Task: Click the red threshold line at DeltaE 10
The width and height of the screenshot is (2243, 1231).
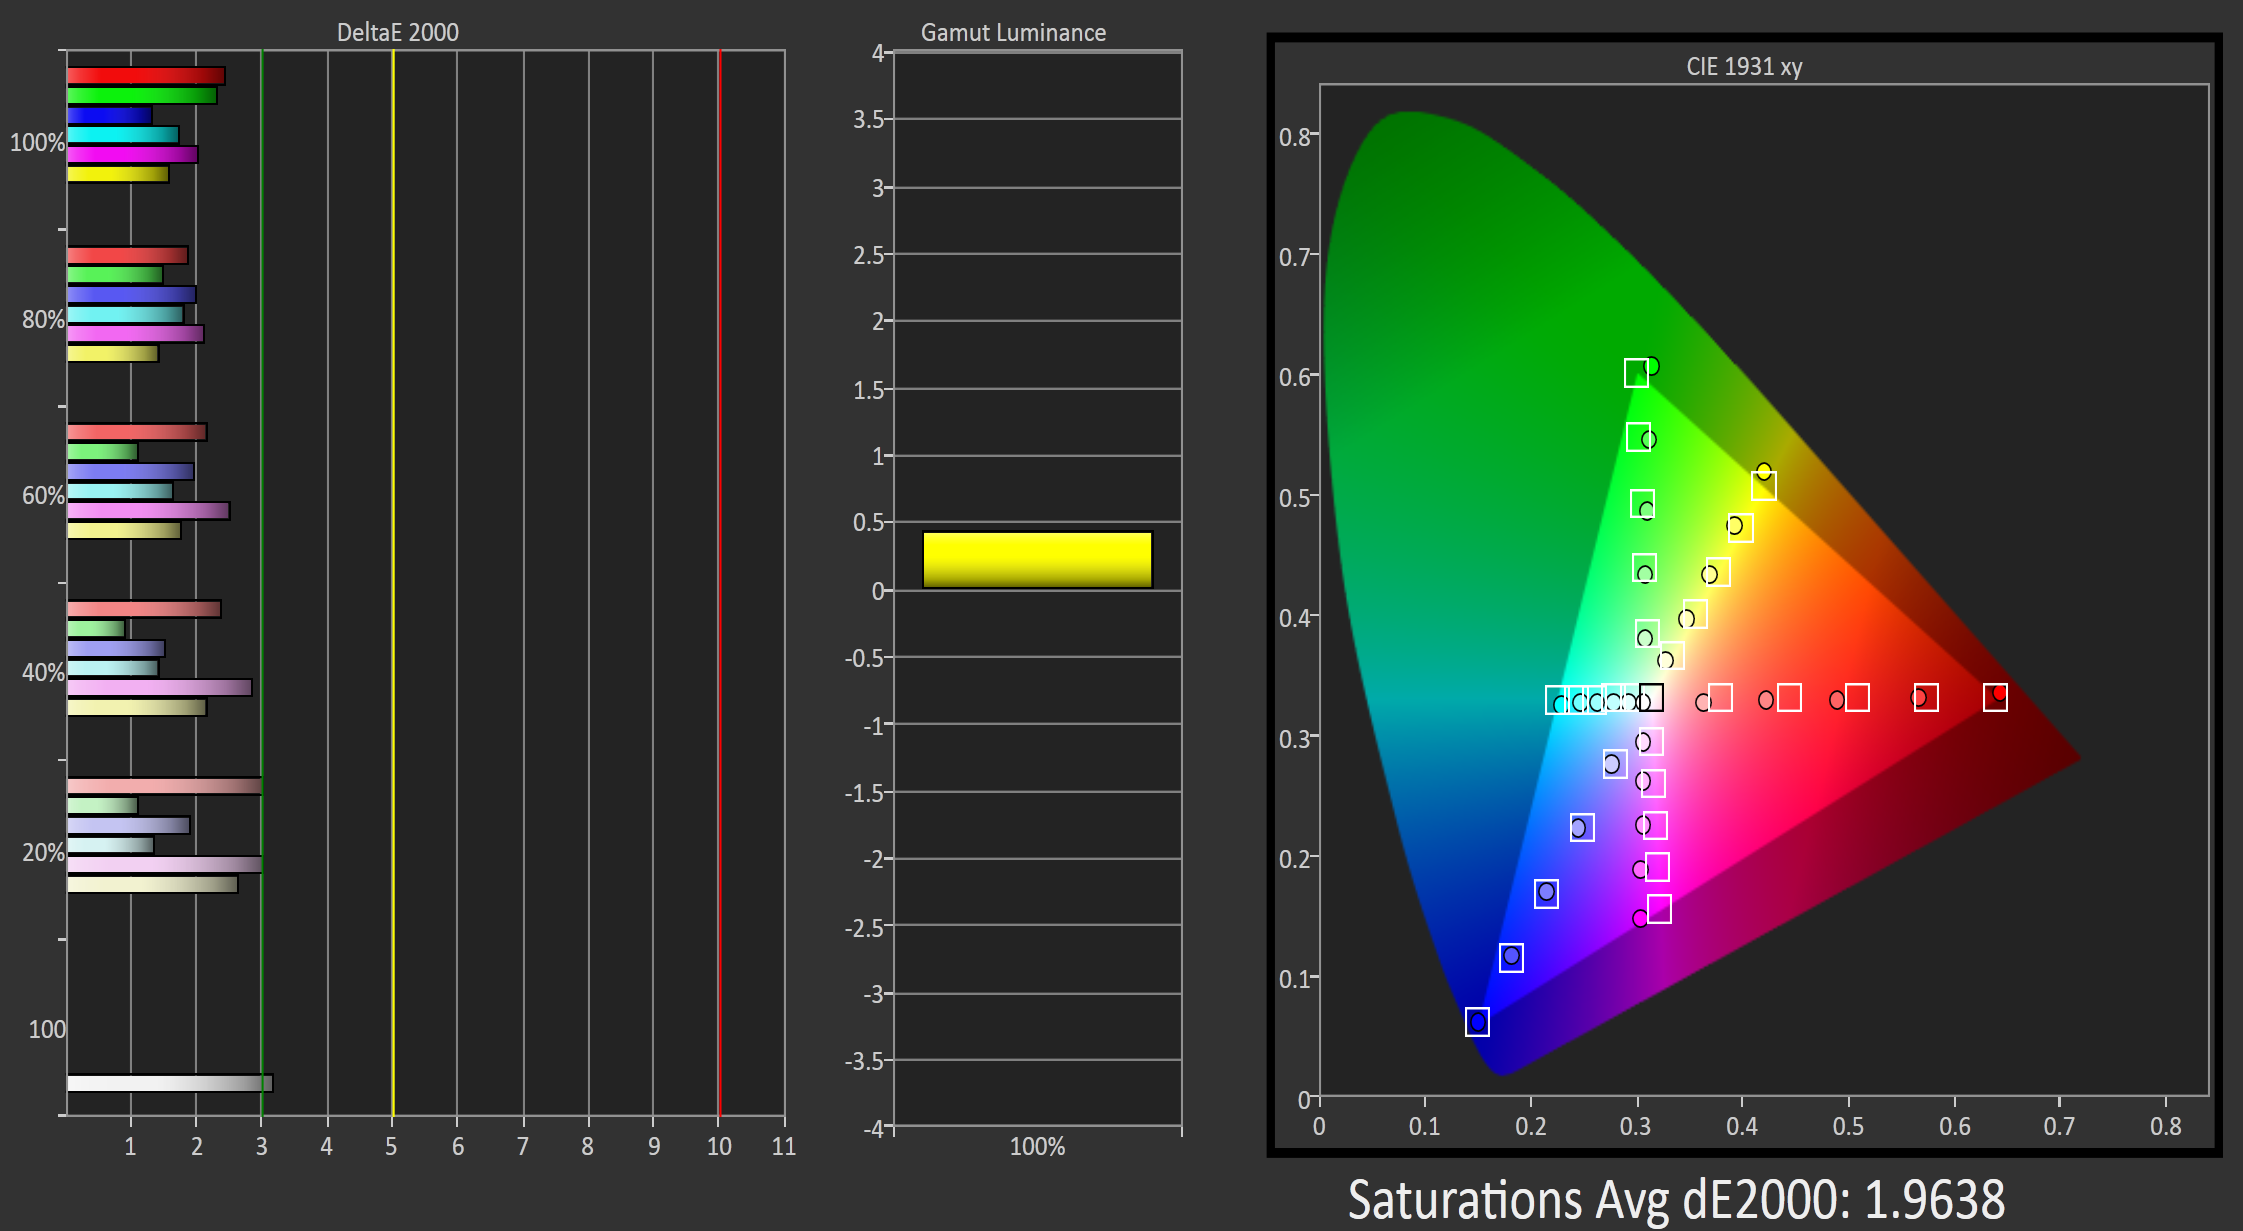Action: click(719, 583)
